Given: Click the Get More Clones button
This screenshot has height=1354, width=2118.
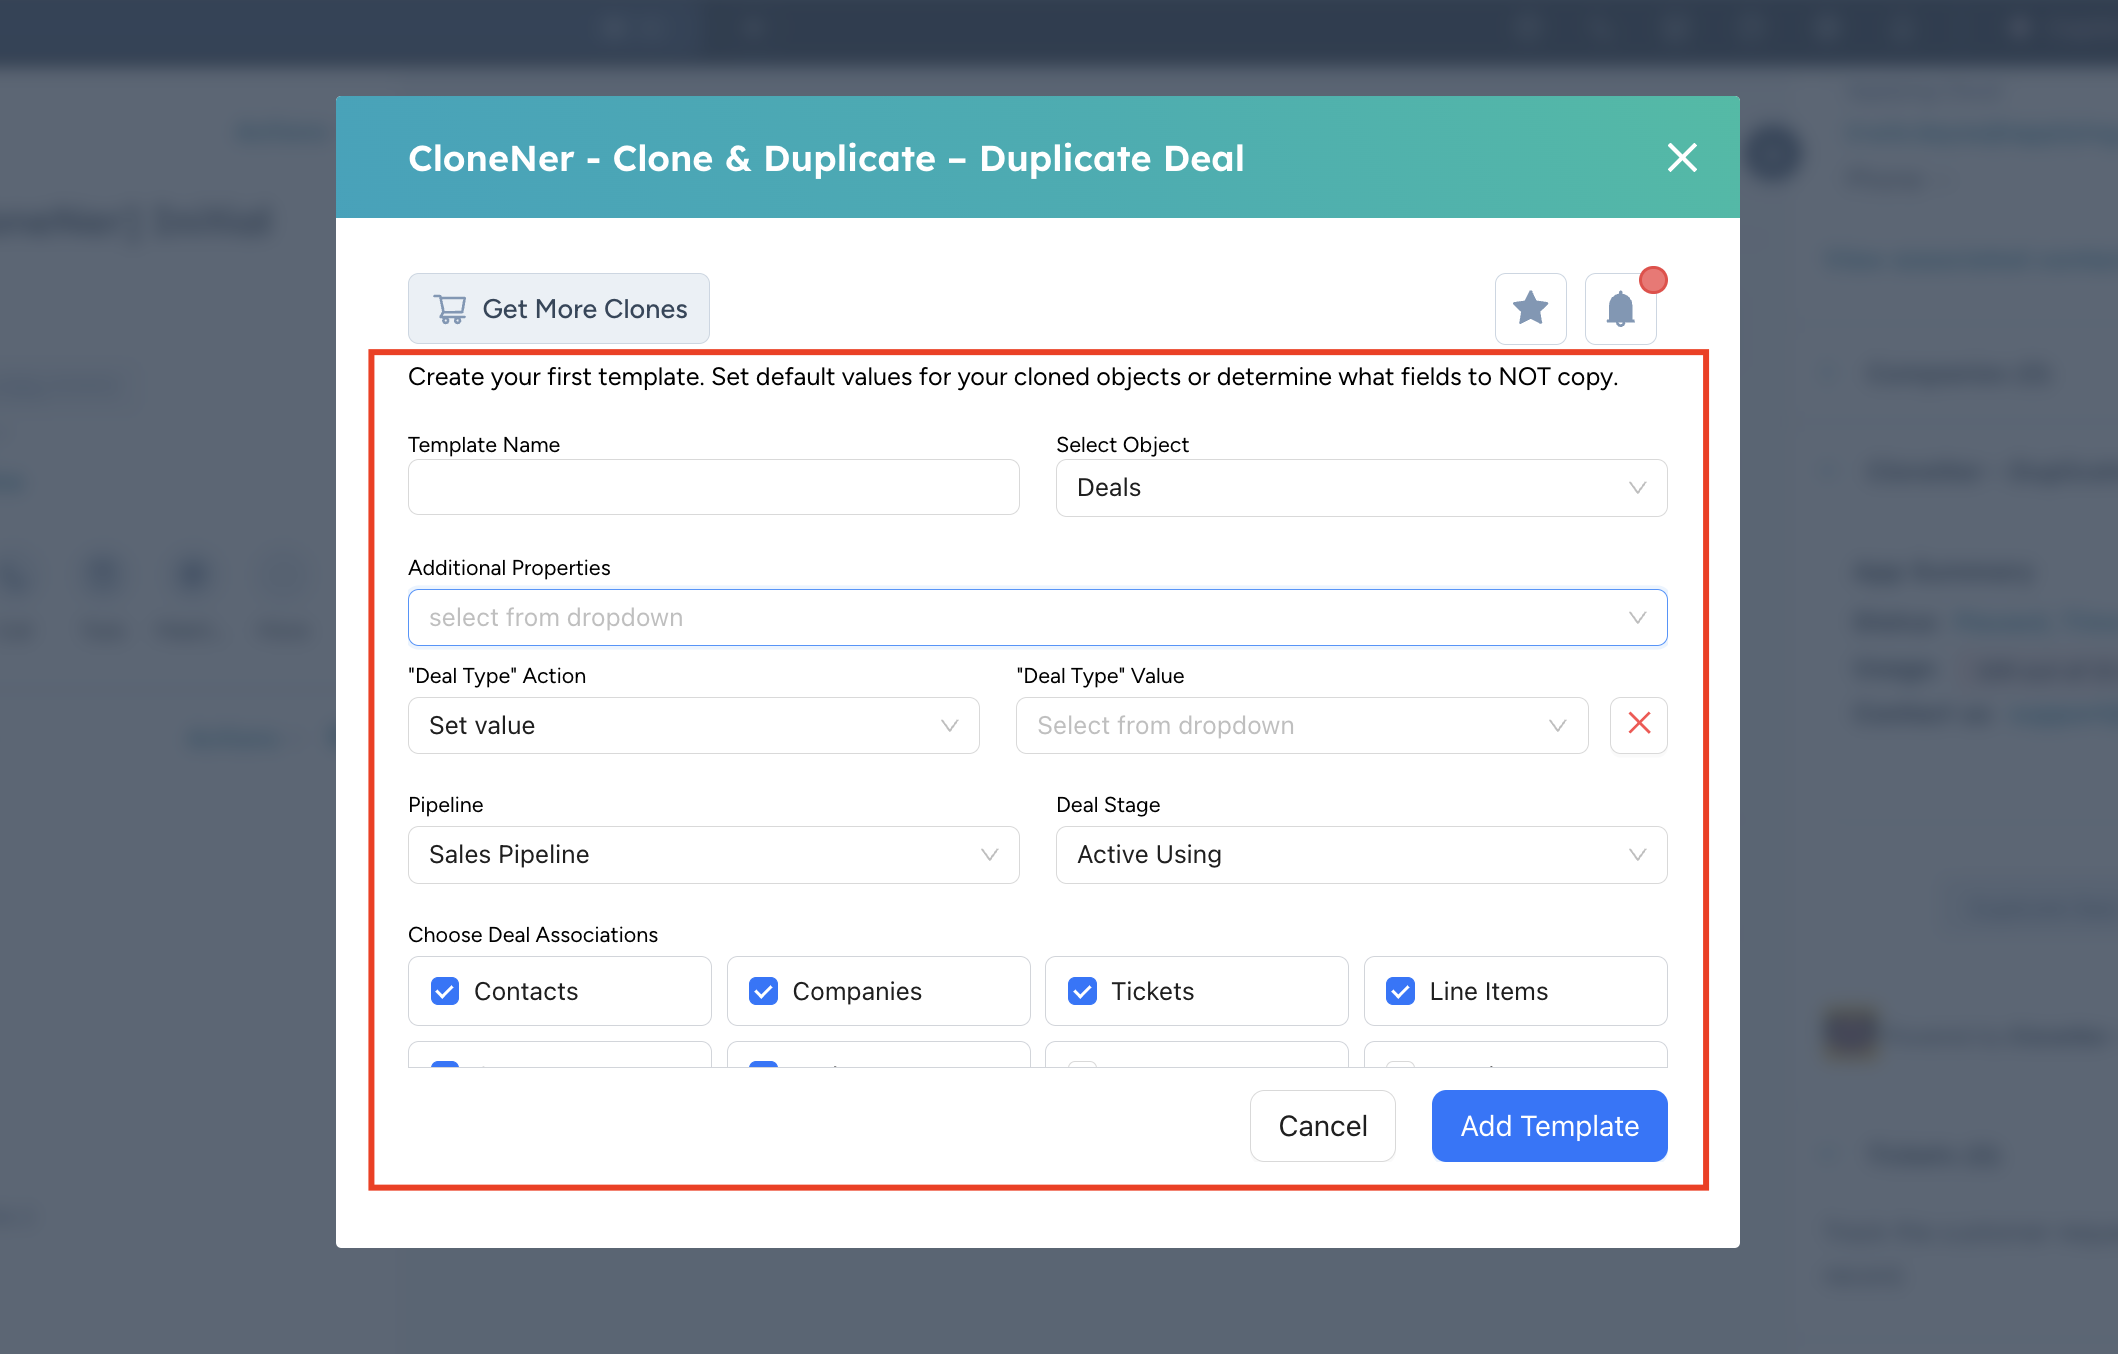Looking at the screenshot, I should (559, 309).
